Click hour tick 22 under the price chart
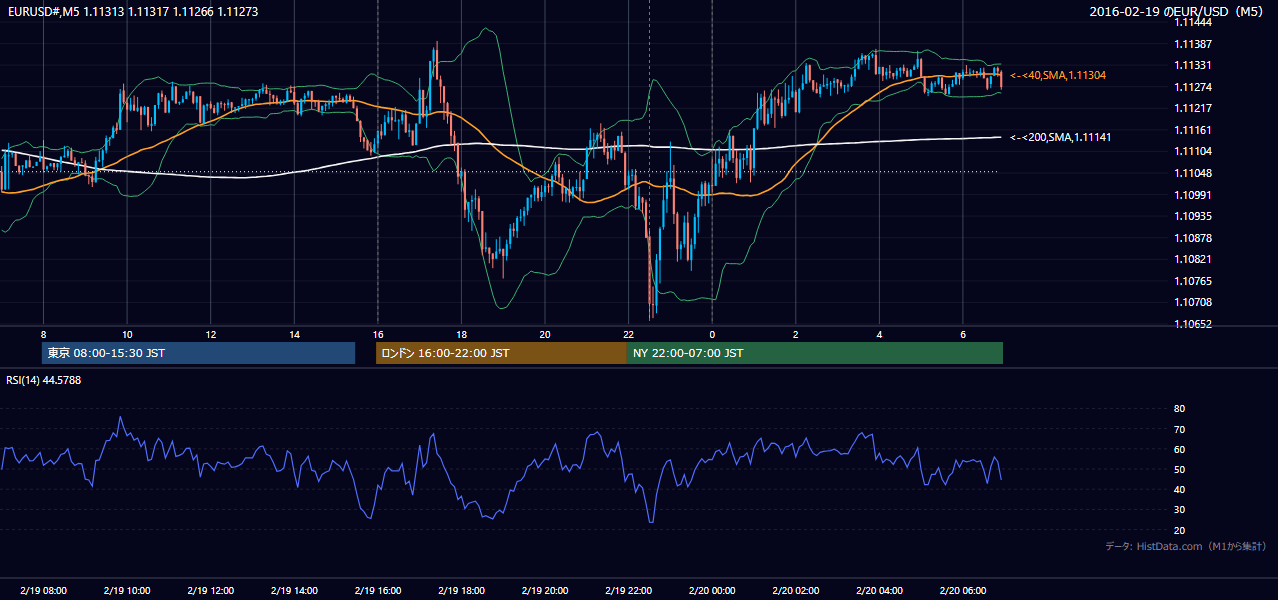This screenshot has height=600, width=1278. click(x=628, y=334)
